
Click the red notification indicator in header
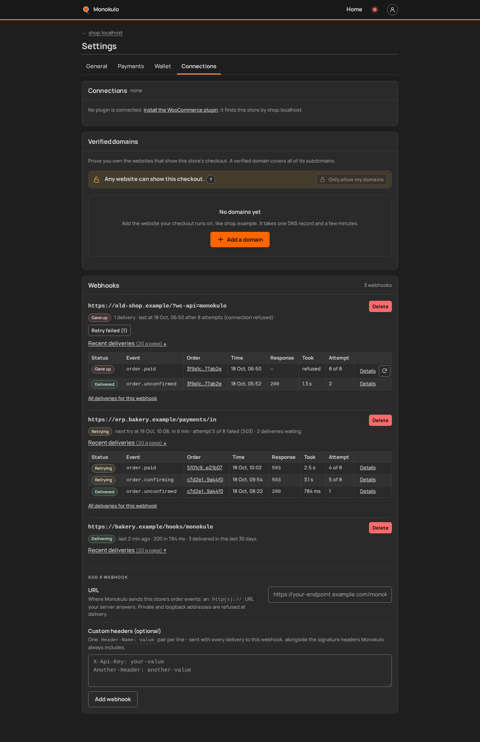[x=374, y=9]
